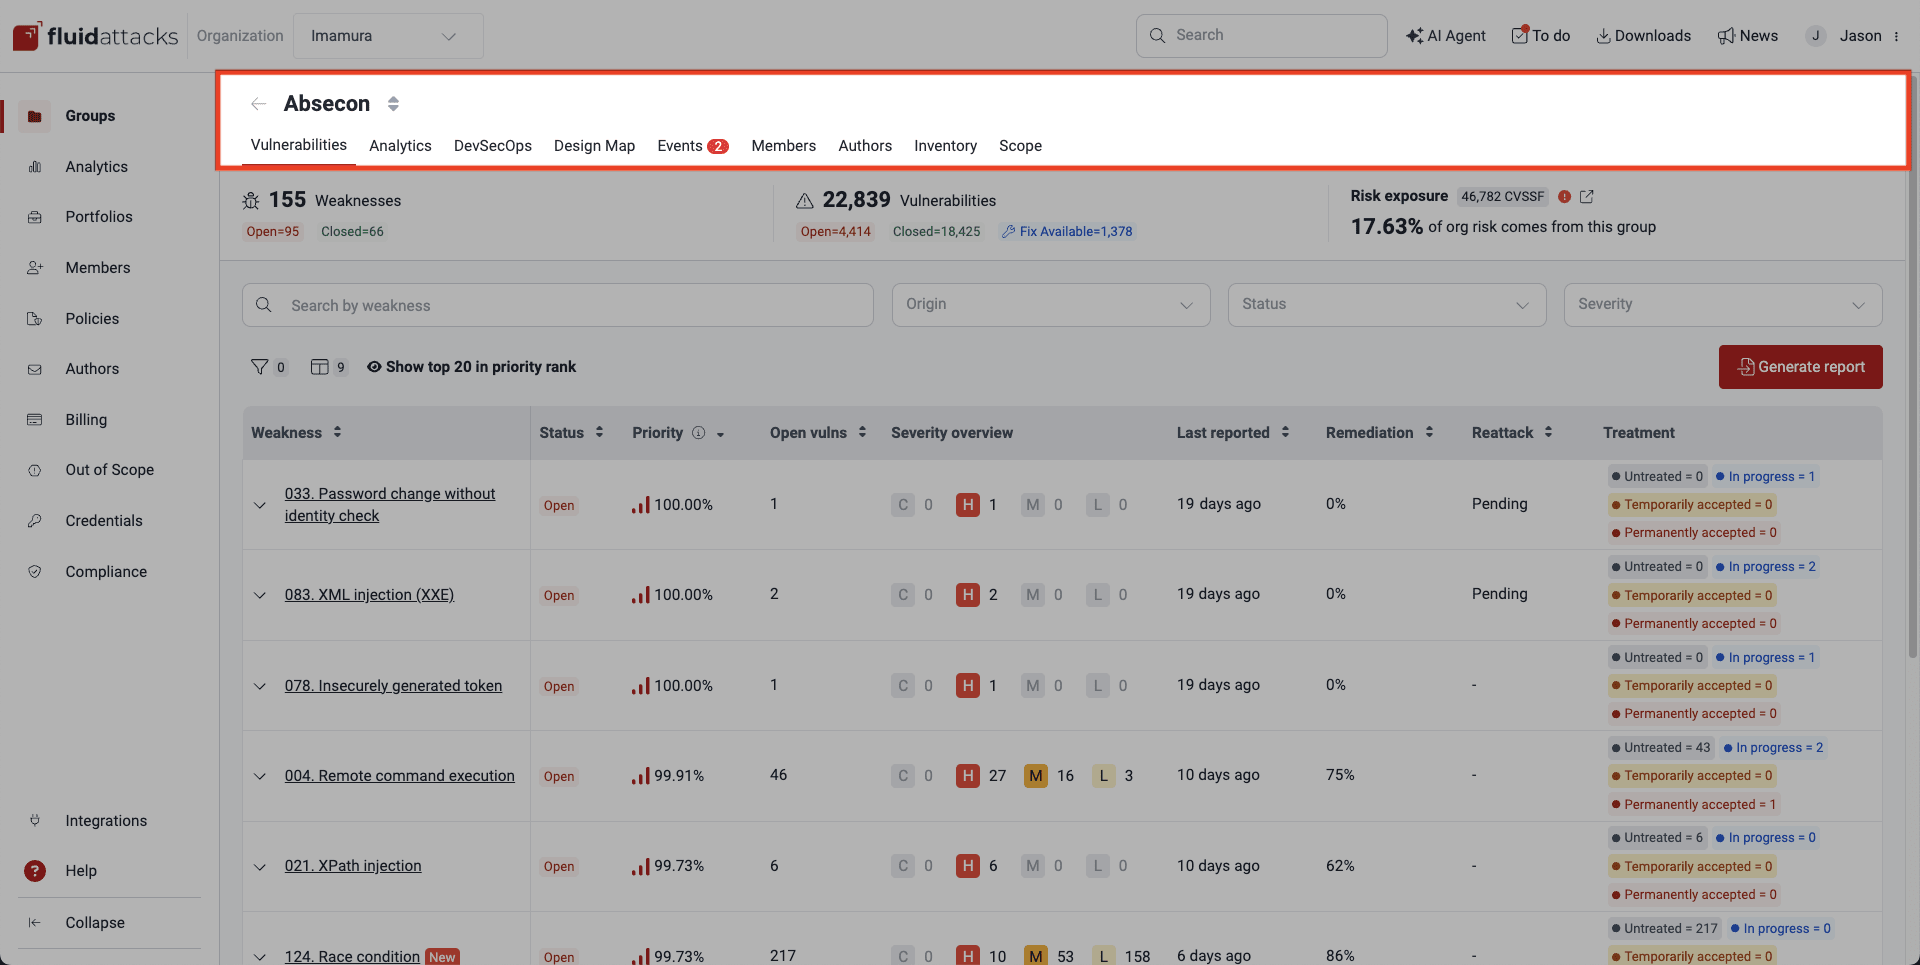Screen dimensions: 1920x965
Task: Open the AI Agent feature in the top bar
Action: tap(1445, 35)
